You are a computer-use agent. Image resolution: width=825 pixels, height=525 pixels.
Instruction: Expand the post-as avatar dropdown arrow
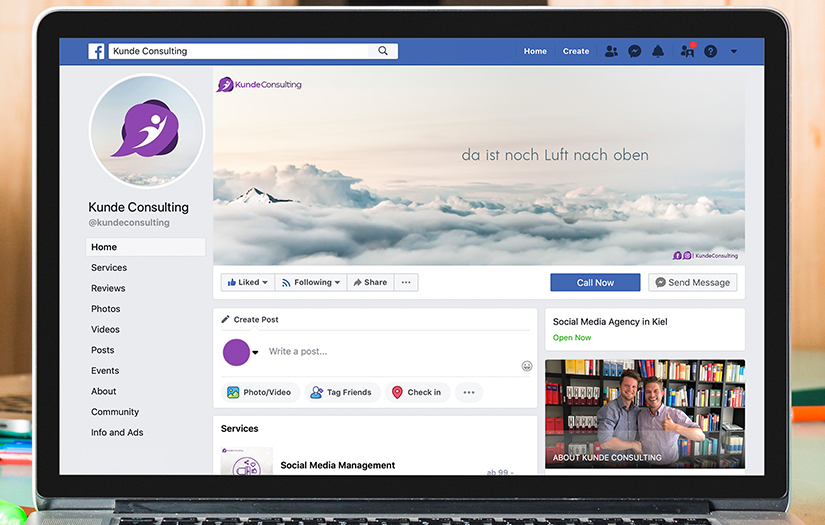click(255, 352)
